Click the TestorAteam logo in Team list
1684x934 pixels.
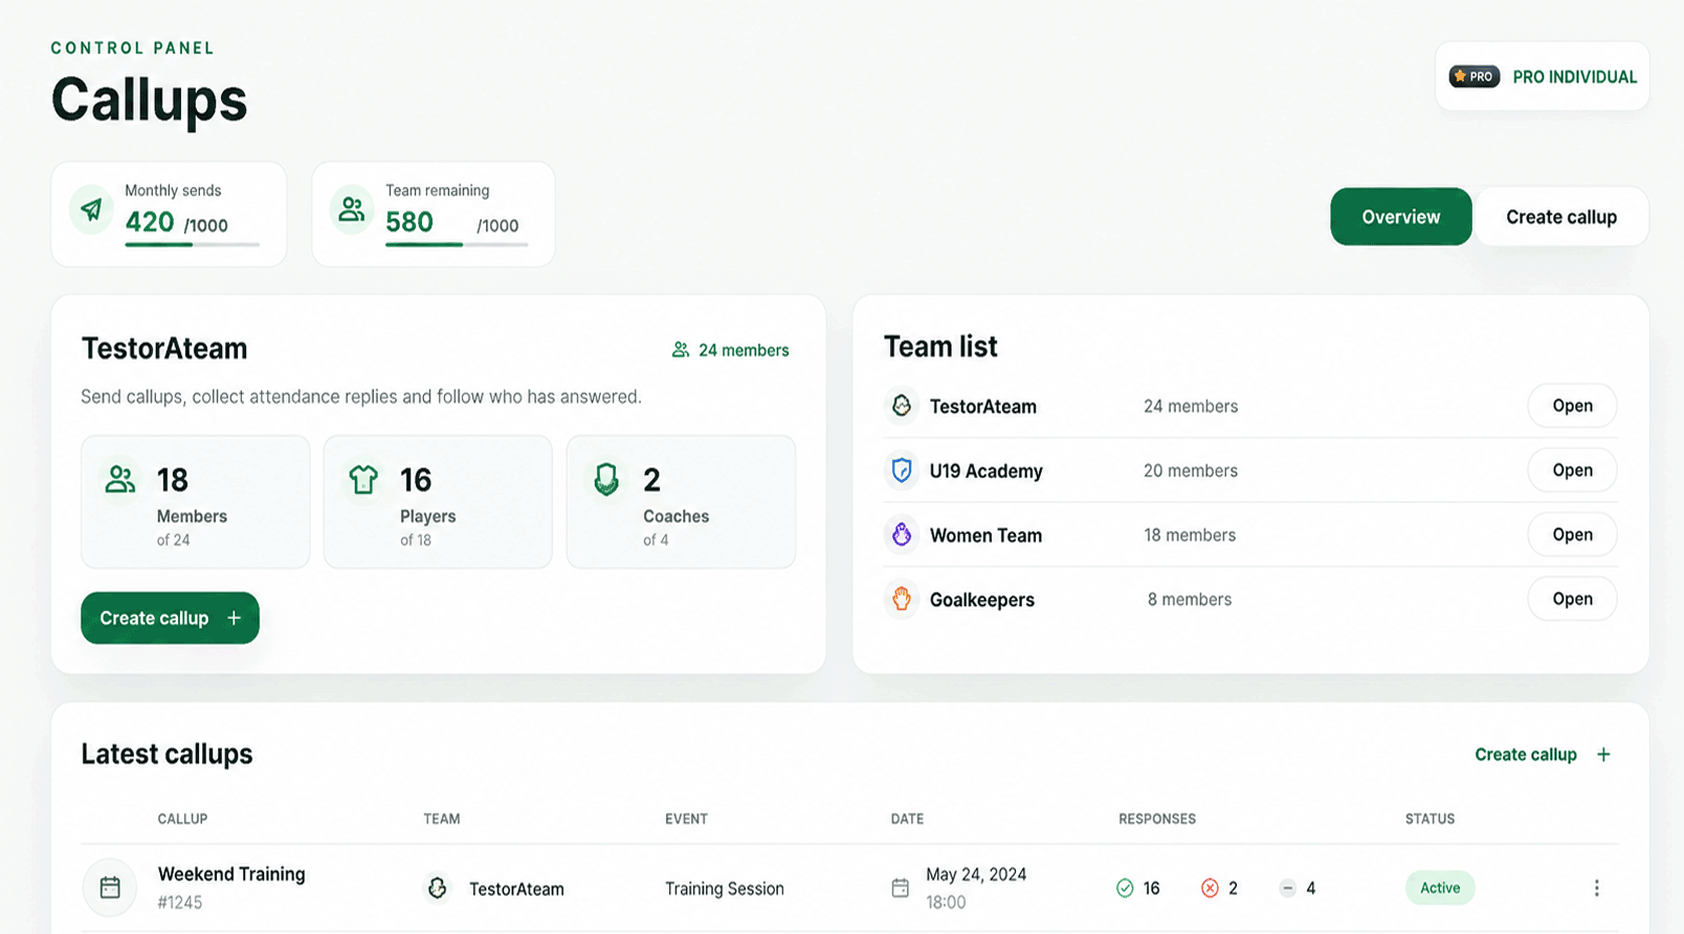tap(902, 406)
